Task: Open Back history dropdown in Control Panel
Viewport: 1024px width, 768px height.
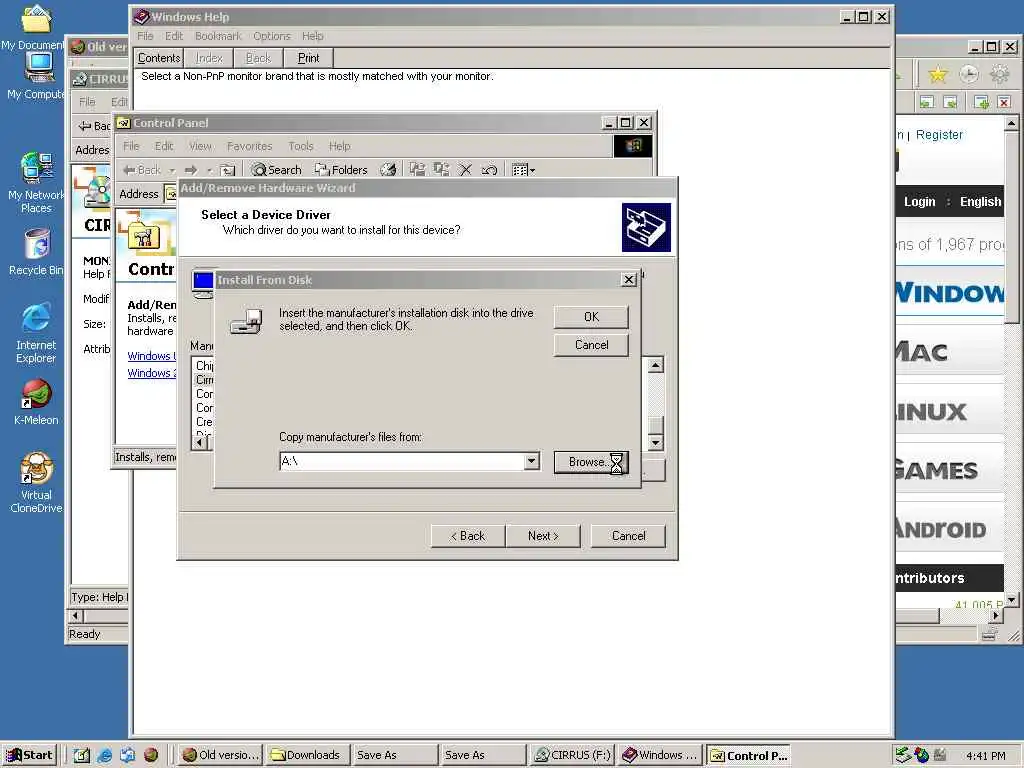Action: [172, 170]
